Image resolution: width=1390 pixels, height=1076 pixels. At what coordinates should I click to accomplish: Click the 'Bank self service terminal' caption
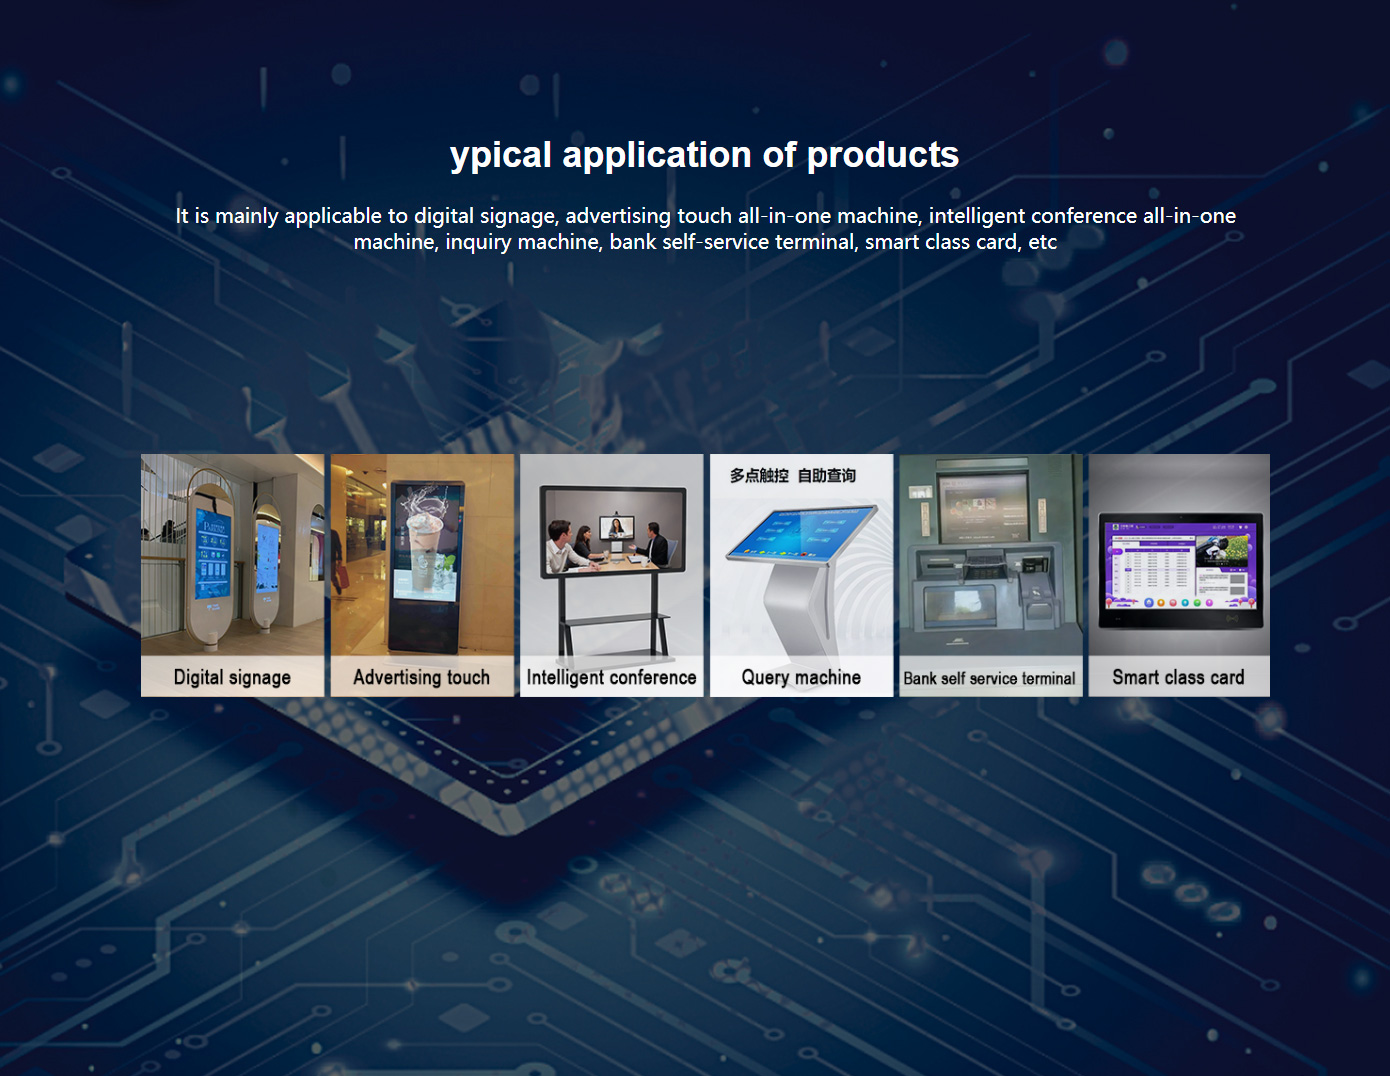[989, 678]
